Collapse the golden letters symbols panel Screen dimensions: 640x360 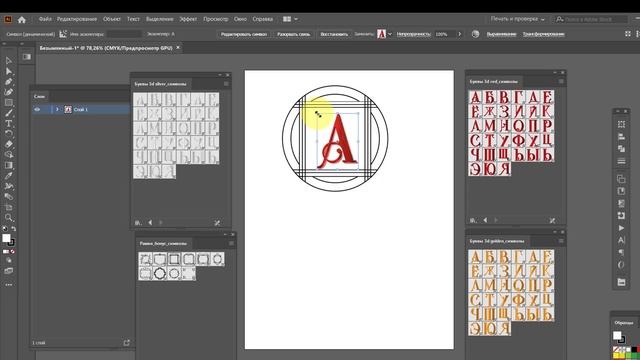coord(555,232)
